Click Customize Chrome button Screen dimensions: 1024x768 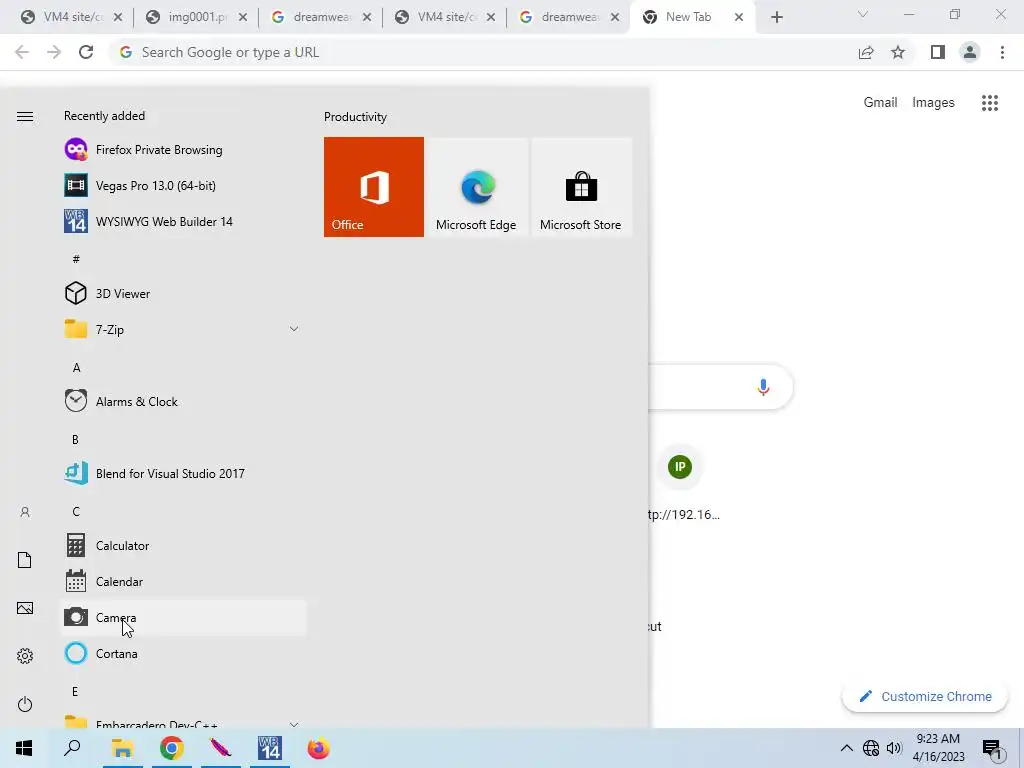[925, 697]
